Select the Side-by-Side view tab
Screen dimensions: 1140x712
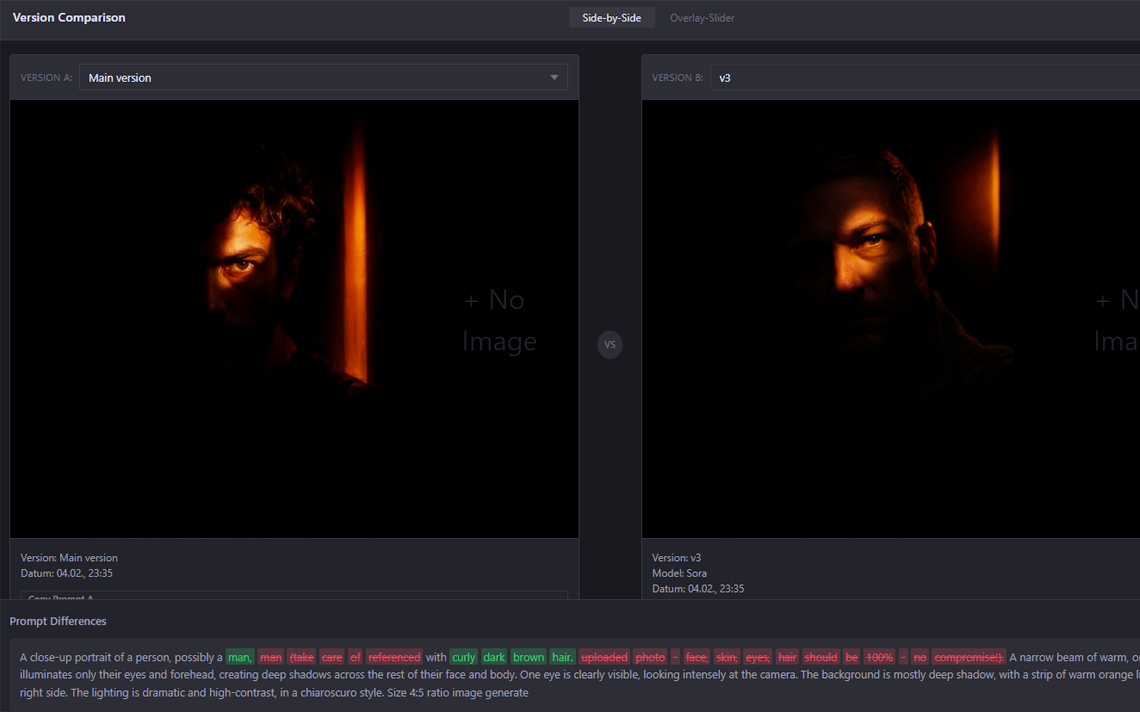pyautogui.click(x=611, y=17)
